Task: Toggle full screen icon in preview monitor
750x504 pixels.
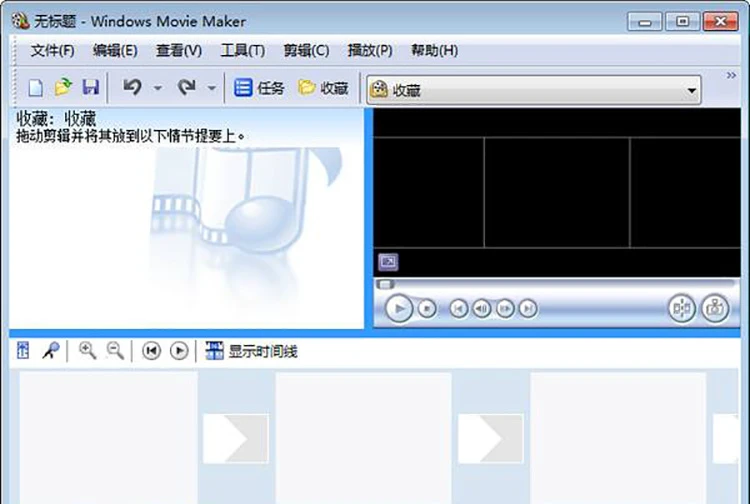Action: tap(388, 262)
